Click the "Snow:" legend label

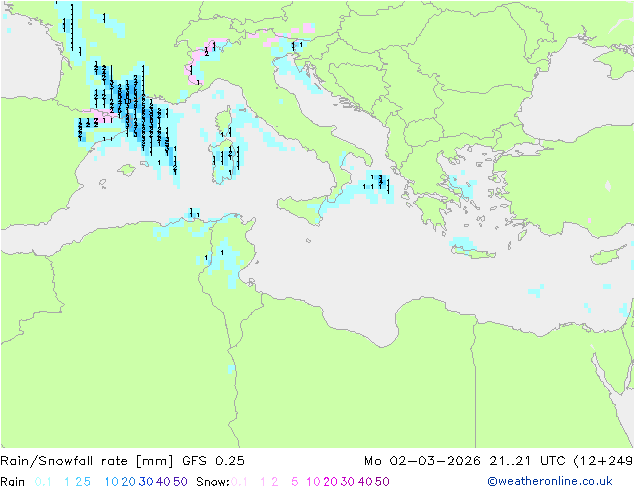click(213, 482)
